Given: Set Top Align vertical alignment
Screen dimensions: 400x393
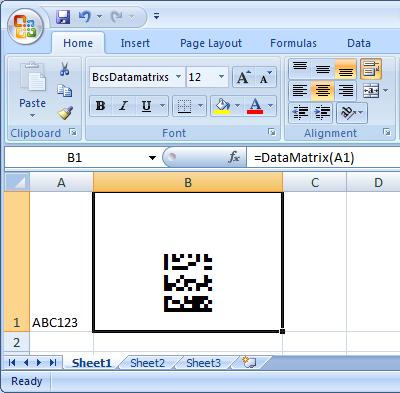Looking at the screenshot, I should (300, 69).
